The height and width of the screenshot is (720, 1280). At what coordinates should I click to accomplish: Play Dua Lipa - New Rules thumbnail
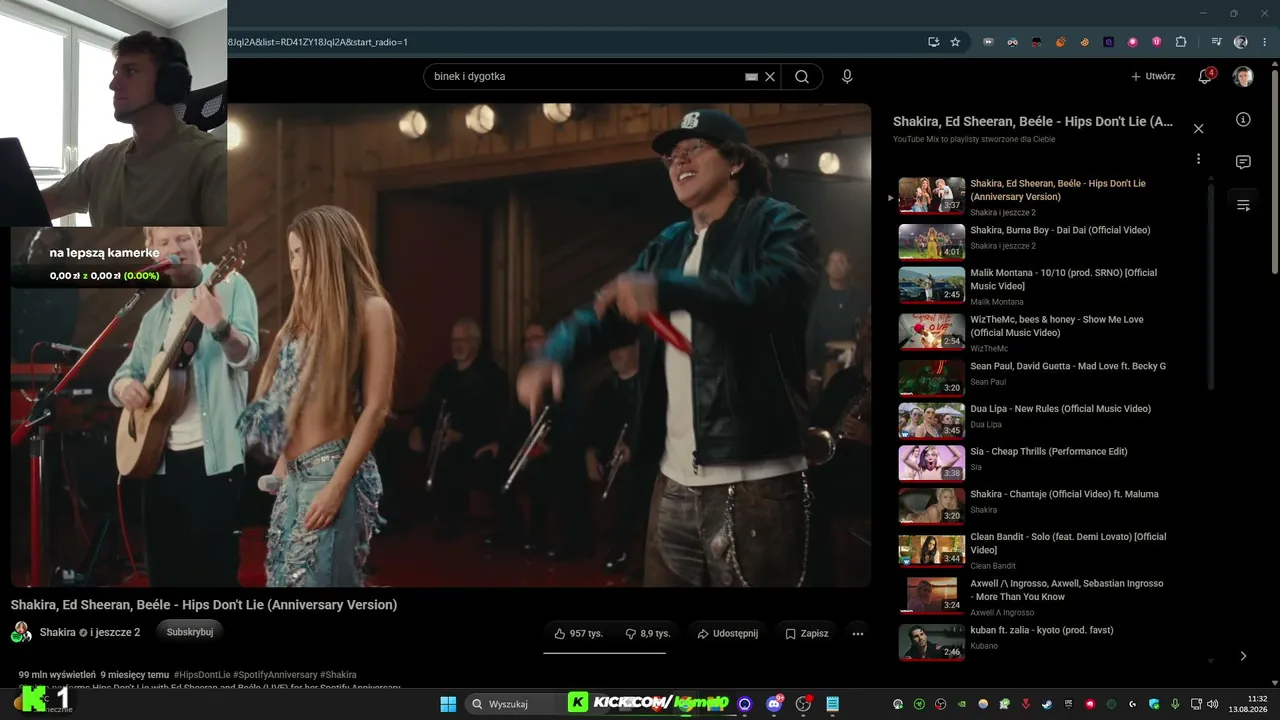click(932, 420)
